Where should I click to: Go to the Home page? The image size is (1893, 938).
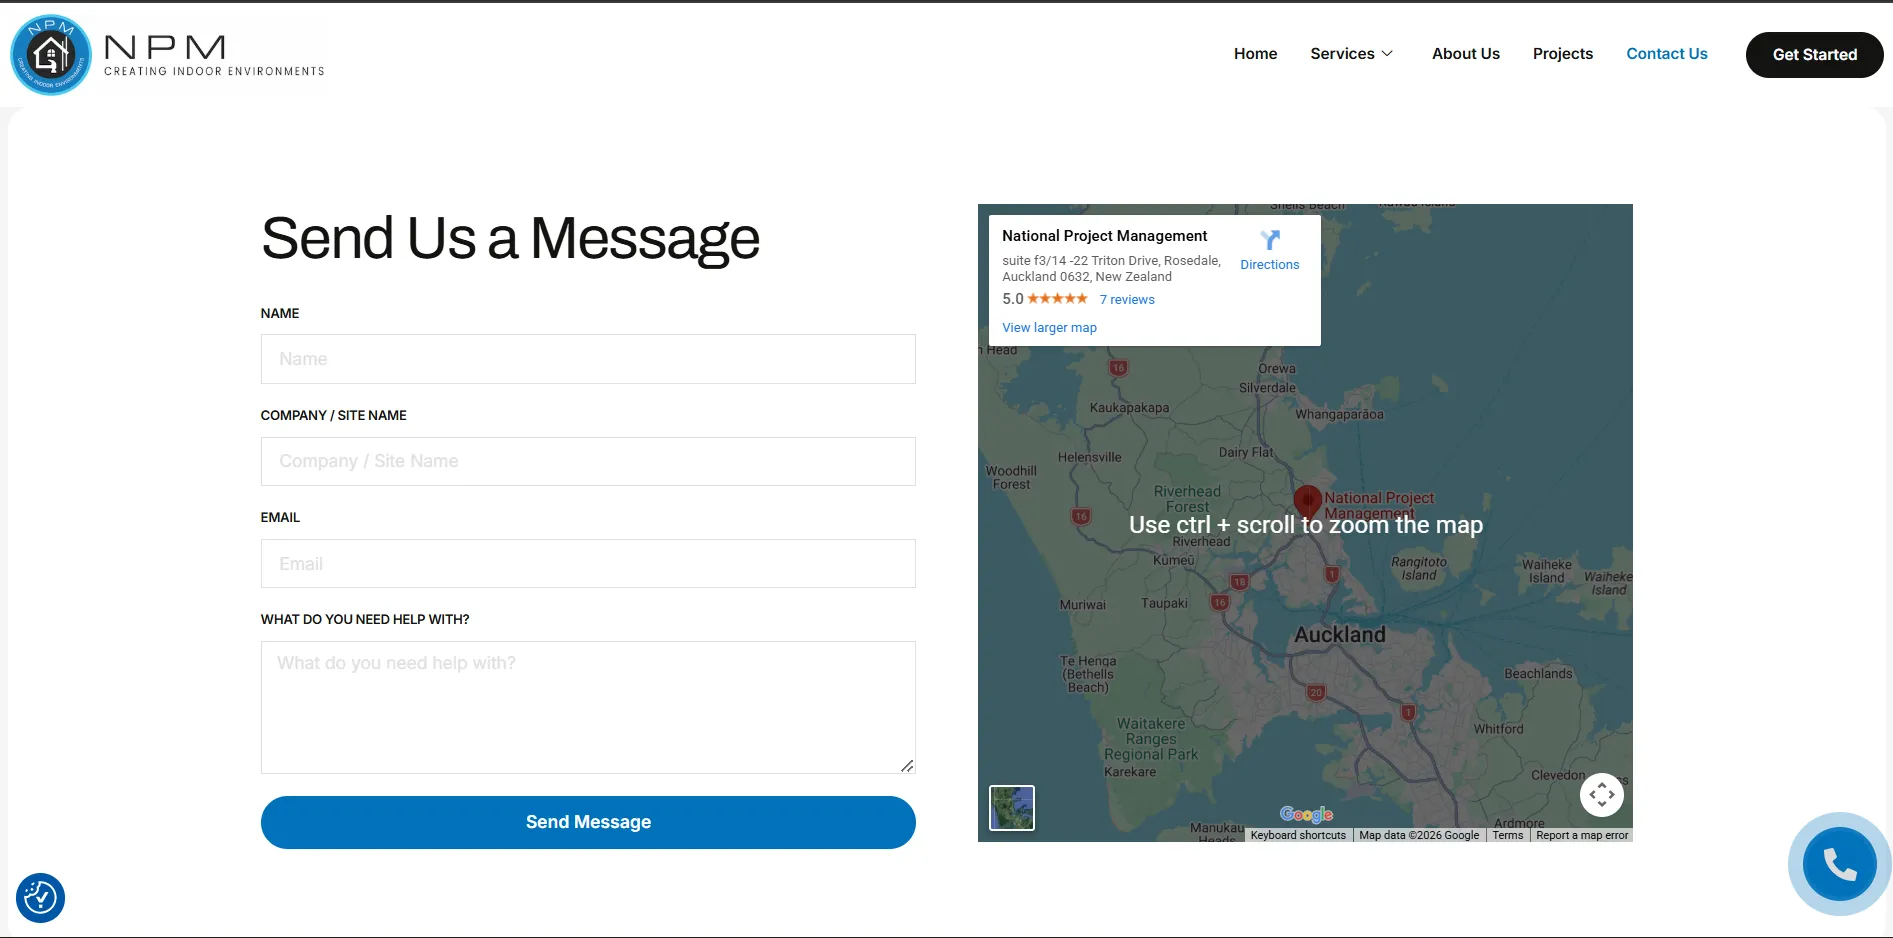tap(1255, 54)
